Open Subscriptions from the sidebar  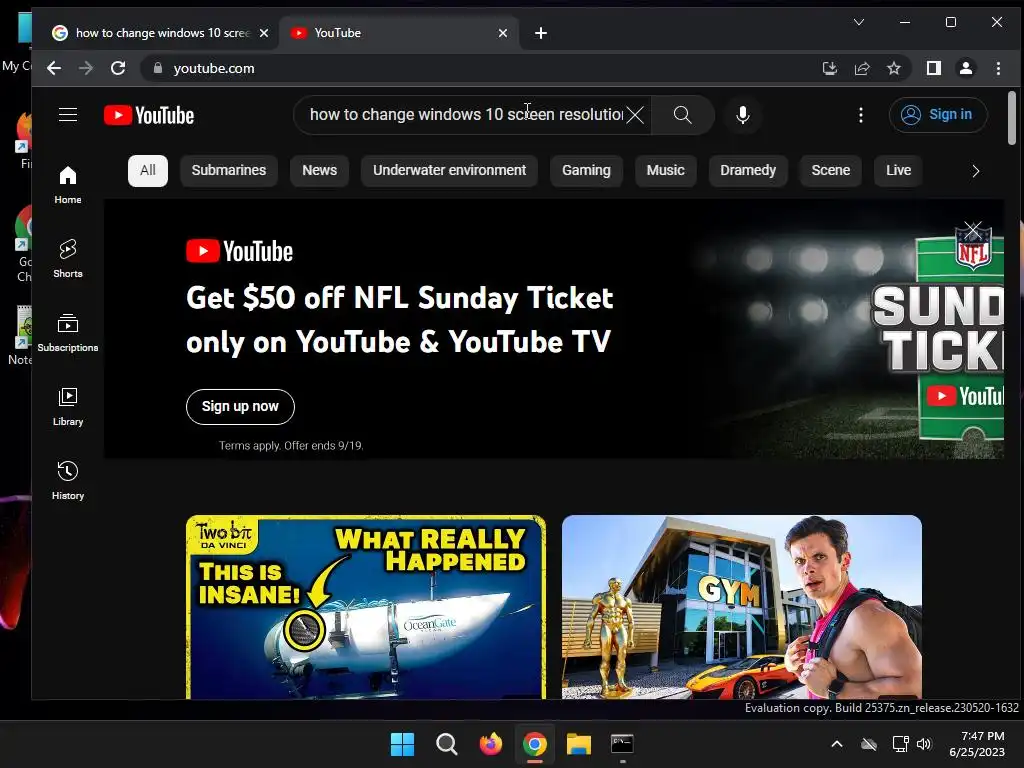[x=68, y=333]
